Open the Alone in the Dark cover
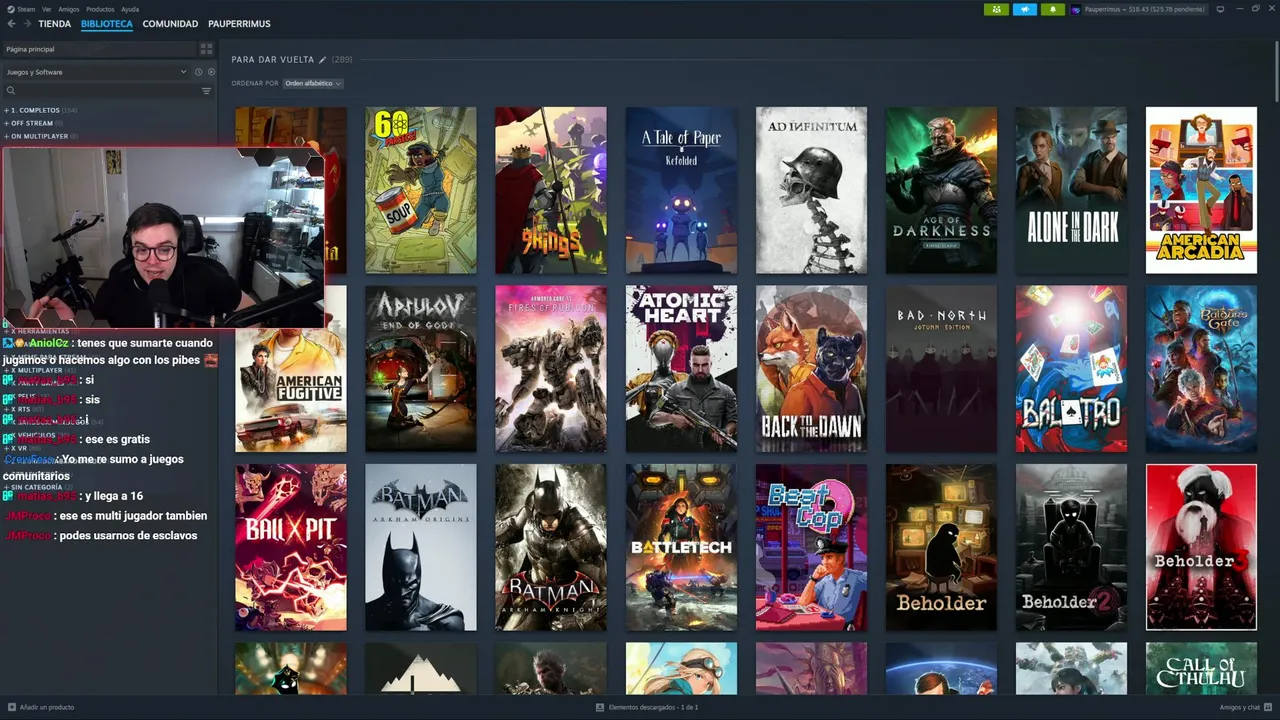 [1071, 190]
